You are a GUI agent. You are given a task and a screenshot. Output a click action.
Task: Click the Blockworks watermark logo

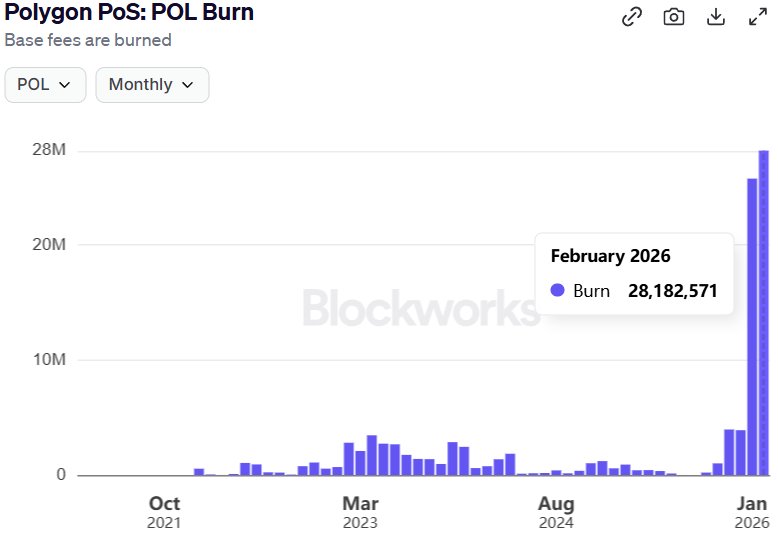tap(421, 308)
